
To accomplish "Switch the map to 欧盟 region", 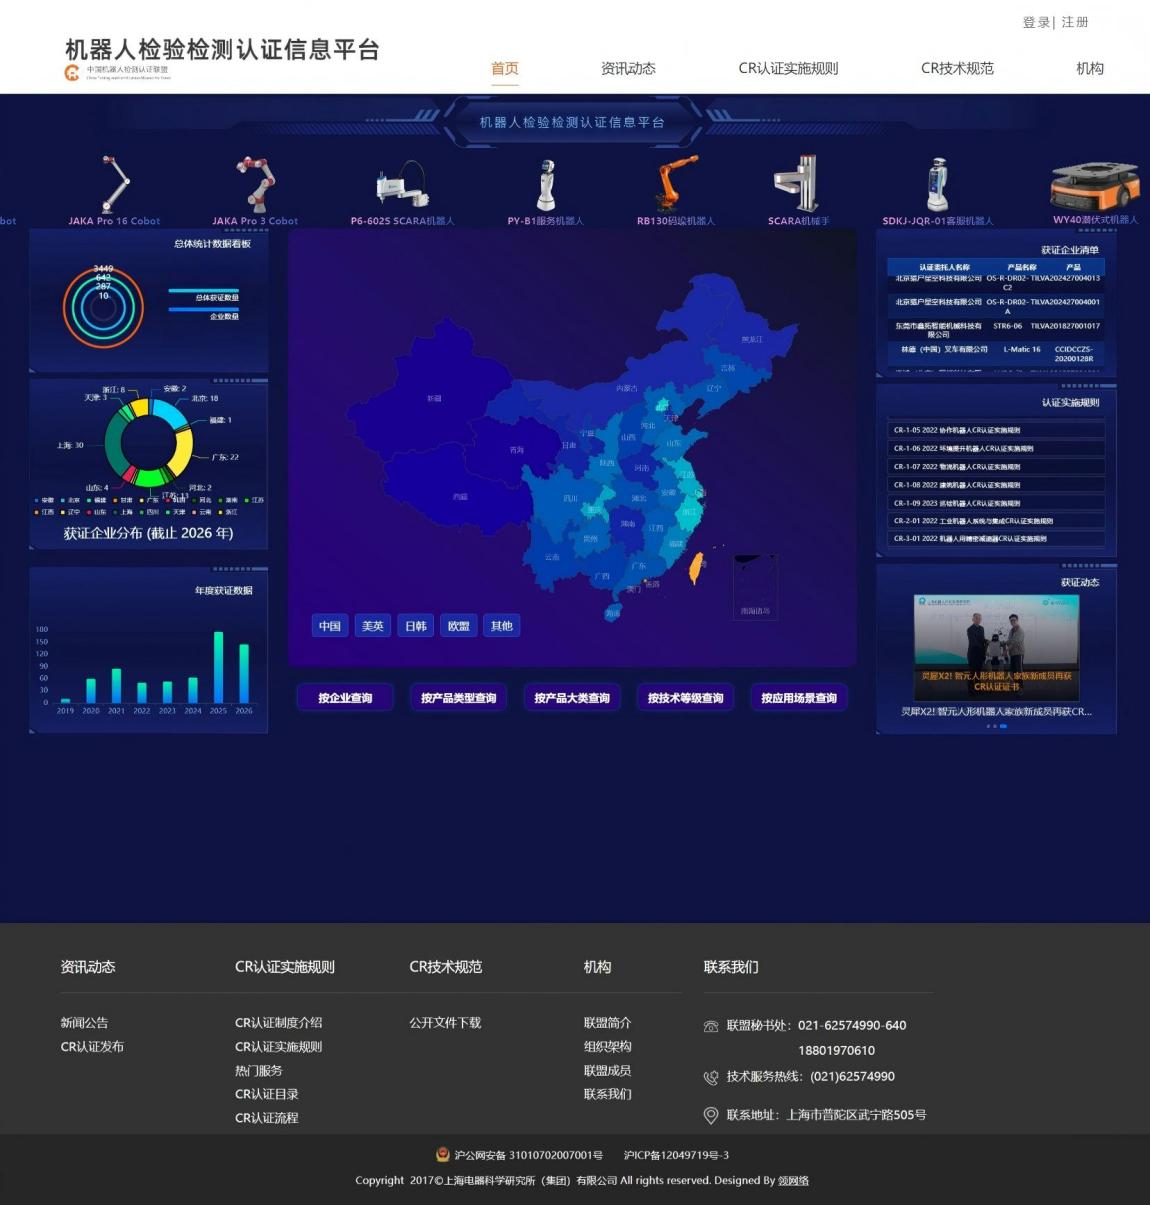I will (459, 626).
